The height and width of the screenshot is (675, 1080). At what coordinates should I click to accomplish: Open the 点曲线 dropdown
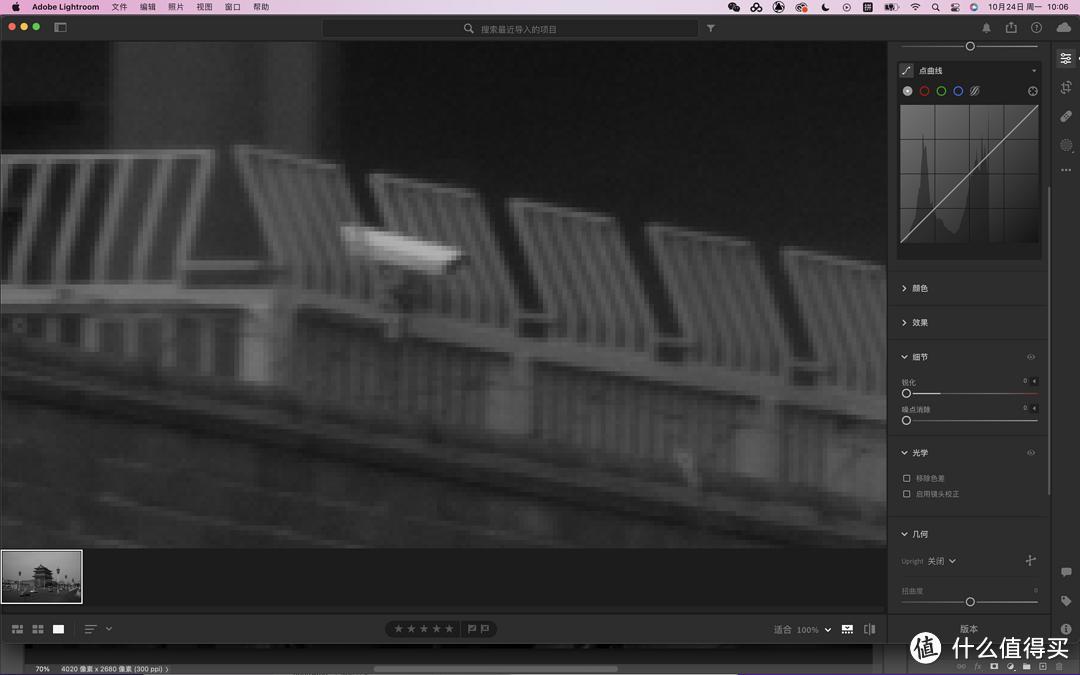(1033, 70)
